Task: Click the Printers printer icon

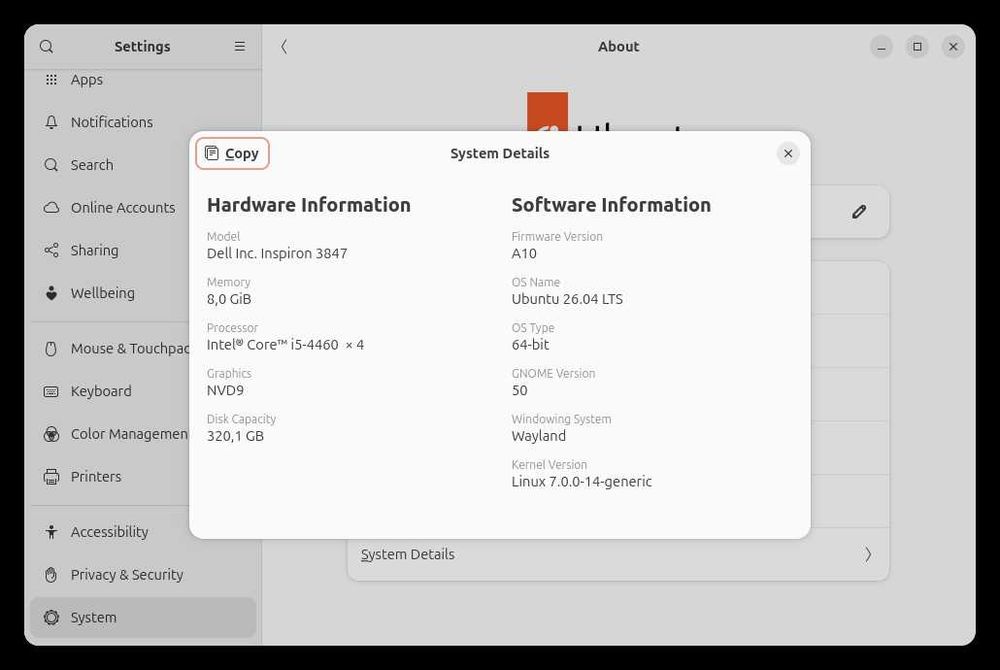Action: tap(52, 477)
